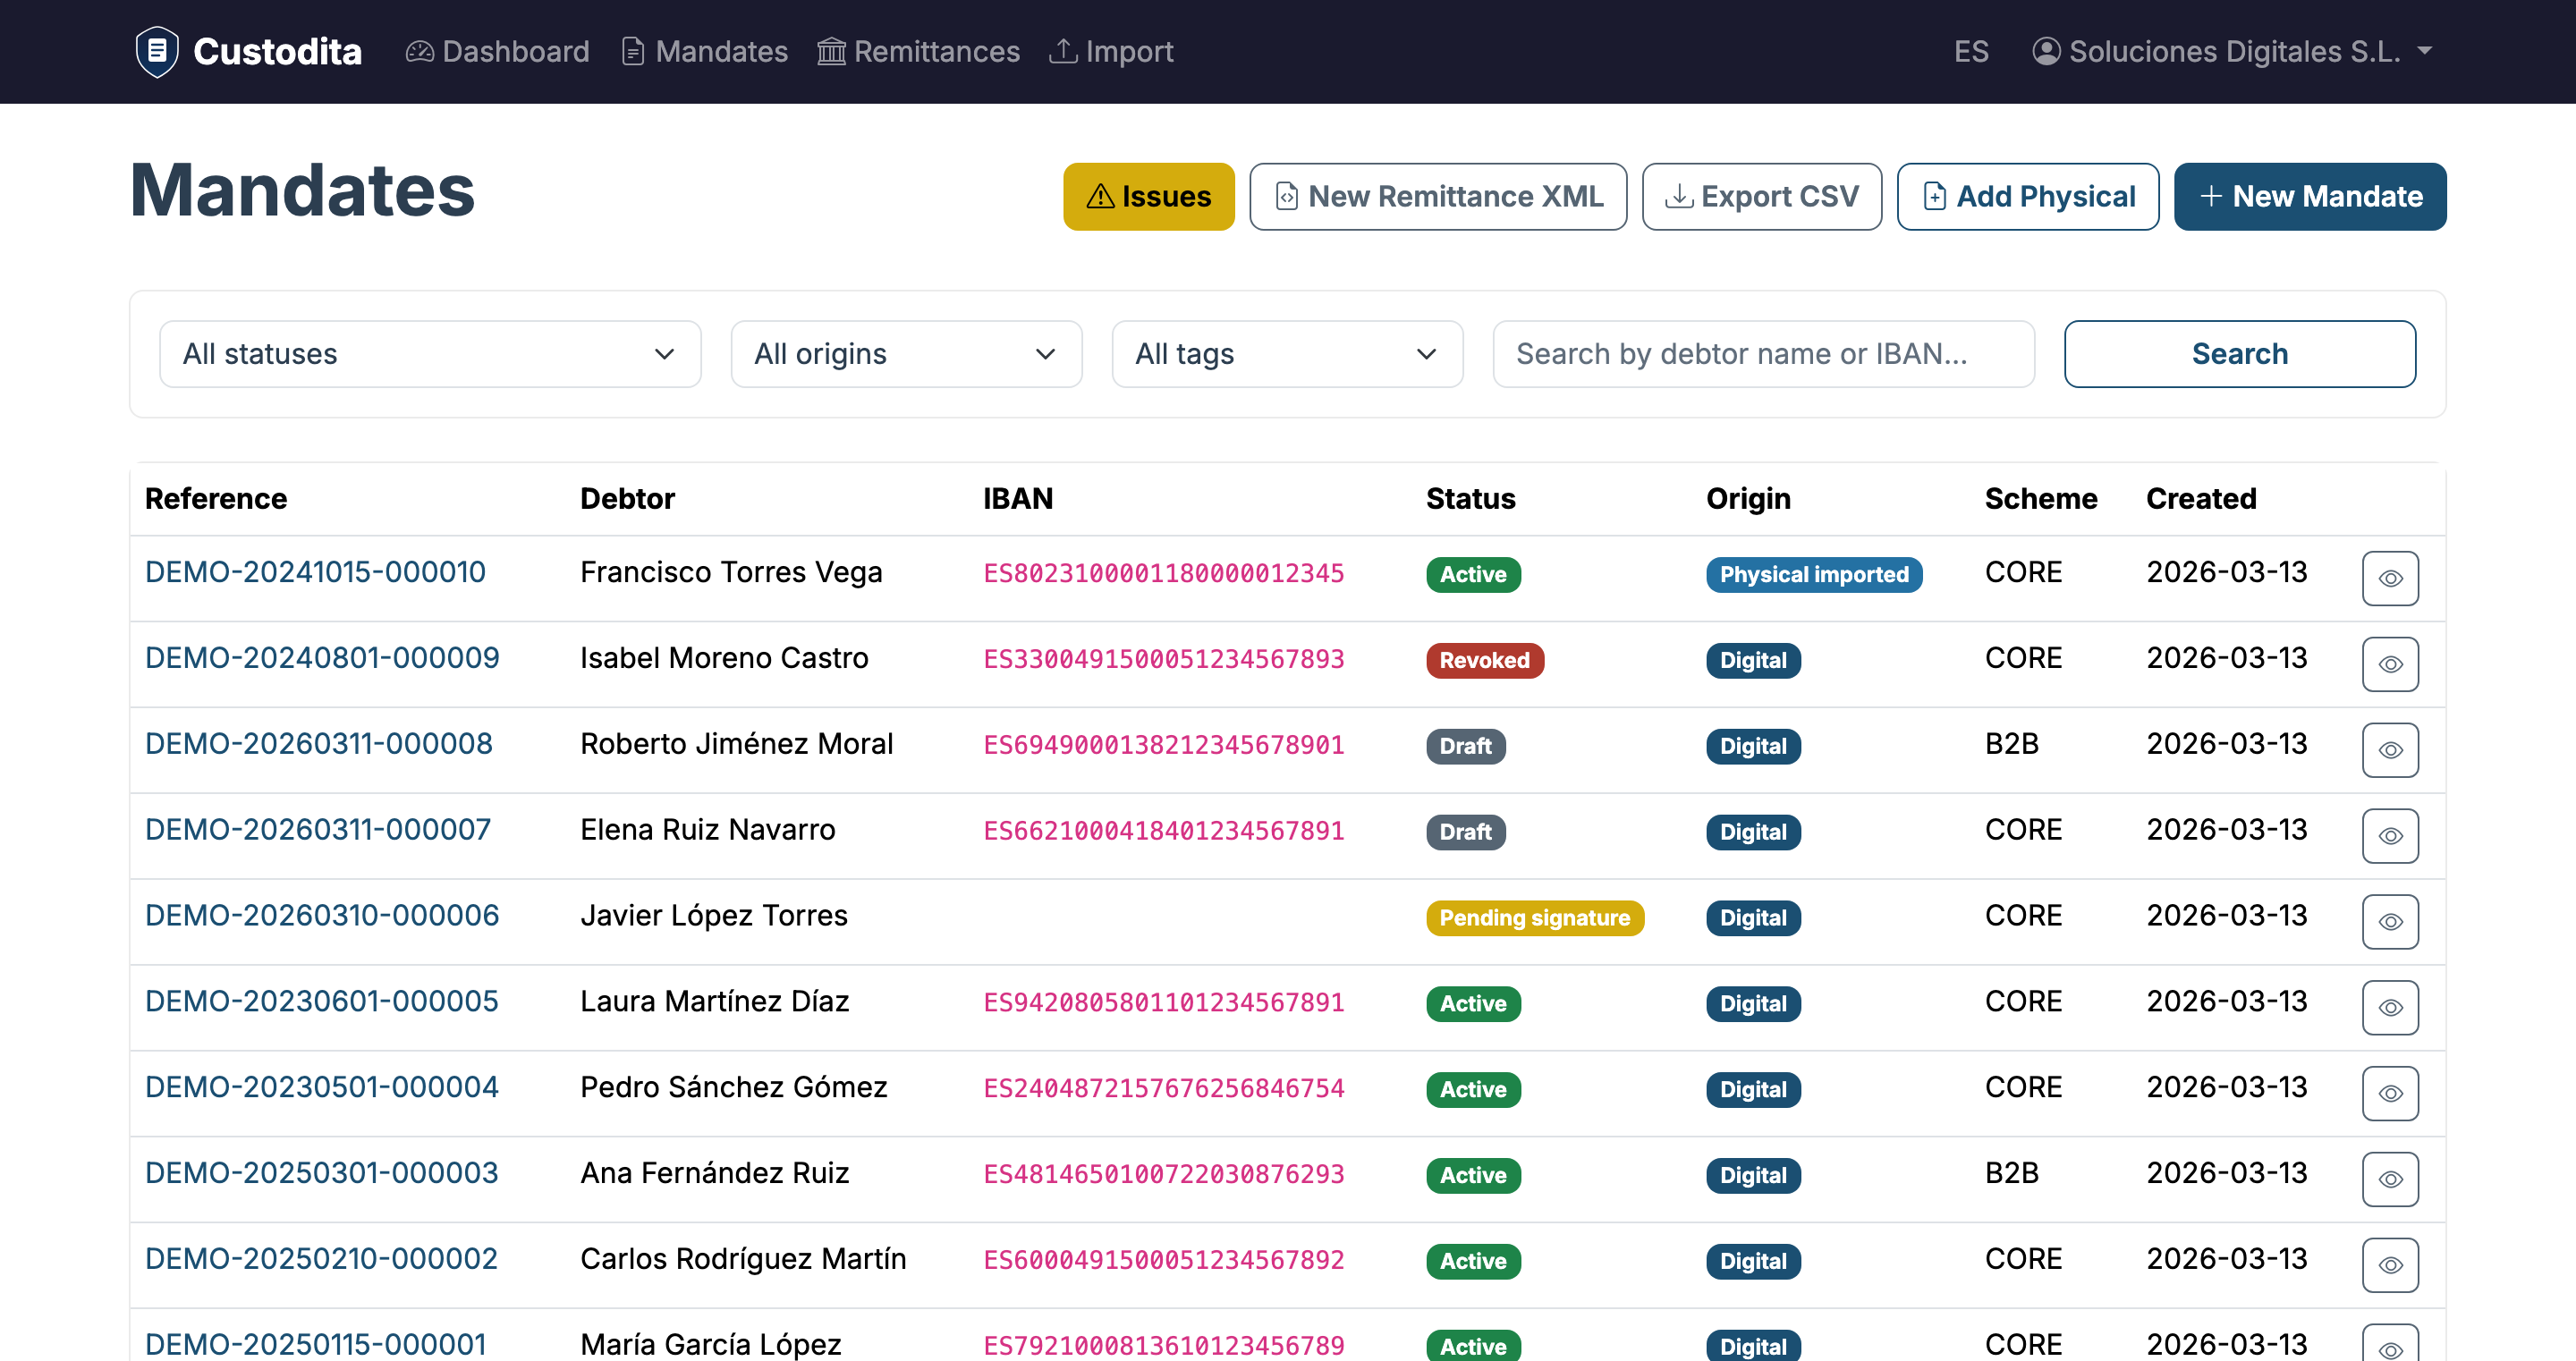Open eye view for Isabel Moreno Castro's mandate

2390,664
